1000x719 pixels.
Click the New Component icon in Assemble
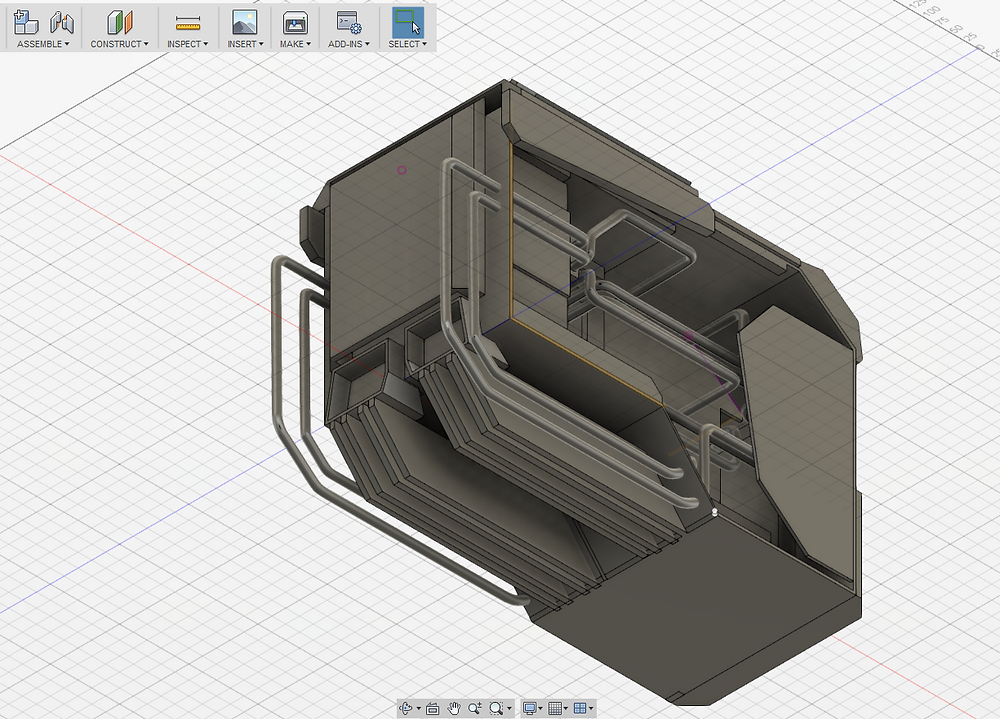(x=26, y=22)
